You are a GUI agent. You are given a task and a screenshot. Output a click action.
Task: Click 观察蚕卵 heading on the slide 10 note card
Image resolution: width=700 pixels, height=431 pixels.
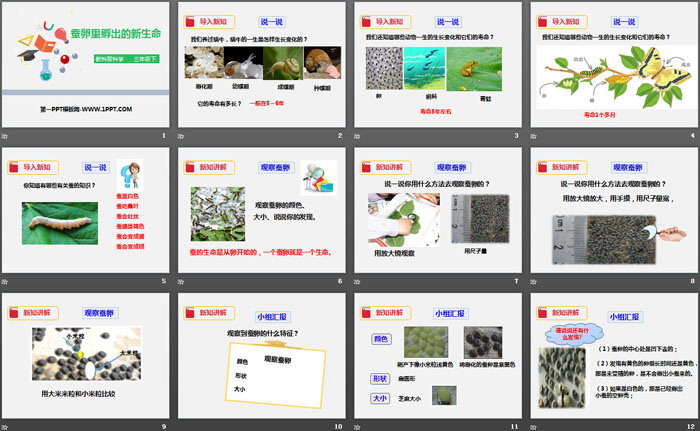click(277, 360)
